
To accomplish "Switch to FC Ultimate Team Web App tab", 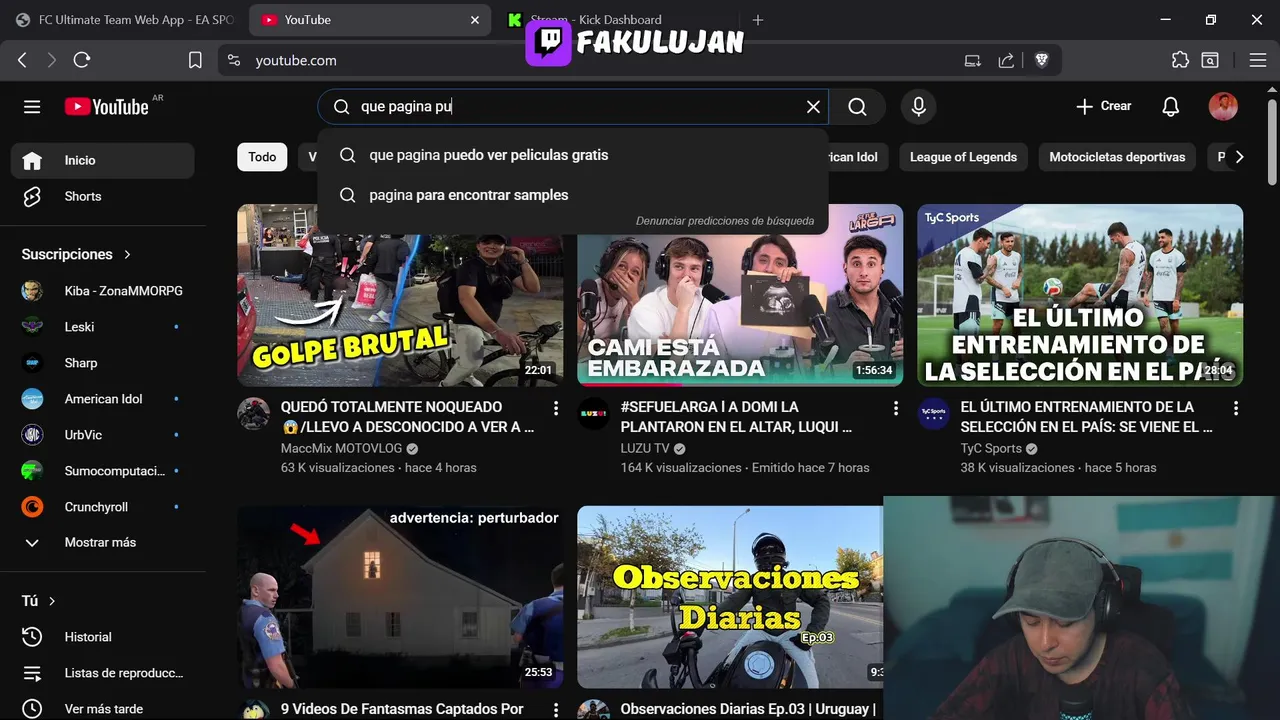I will click(125, 20).
